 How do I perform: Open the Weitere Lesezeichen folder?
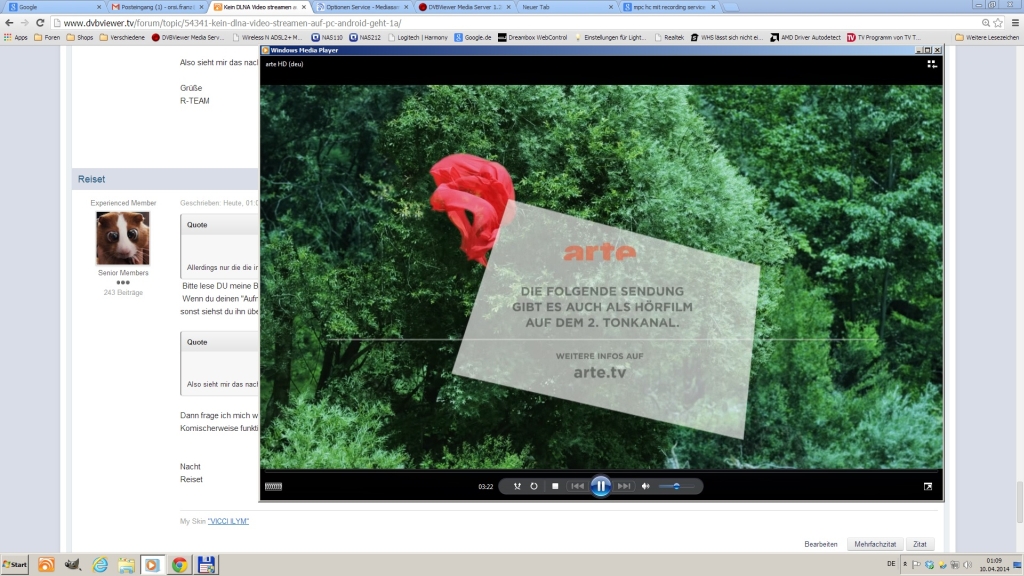pos(987,37)
